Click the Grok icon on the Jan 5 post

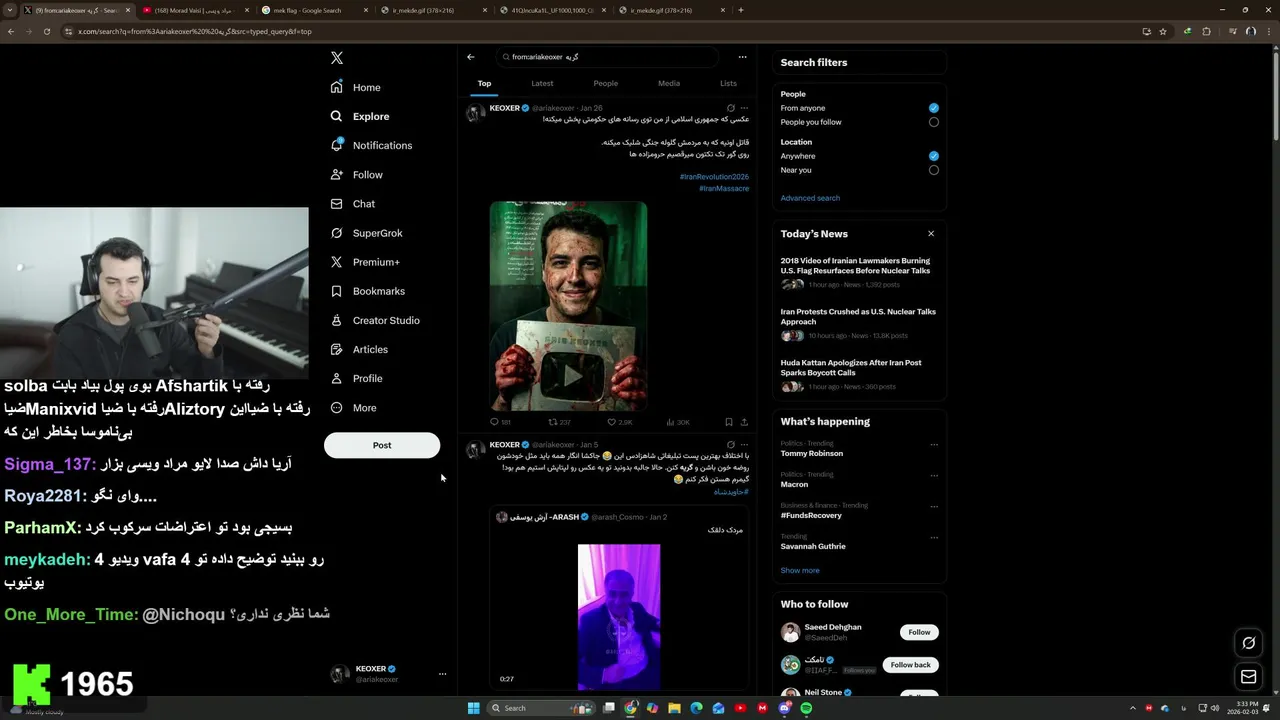point(730,444)
